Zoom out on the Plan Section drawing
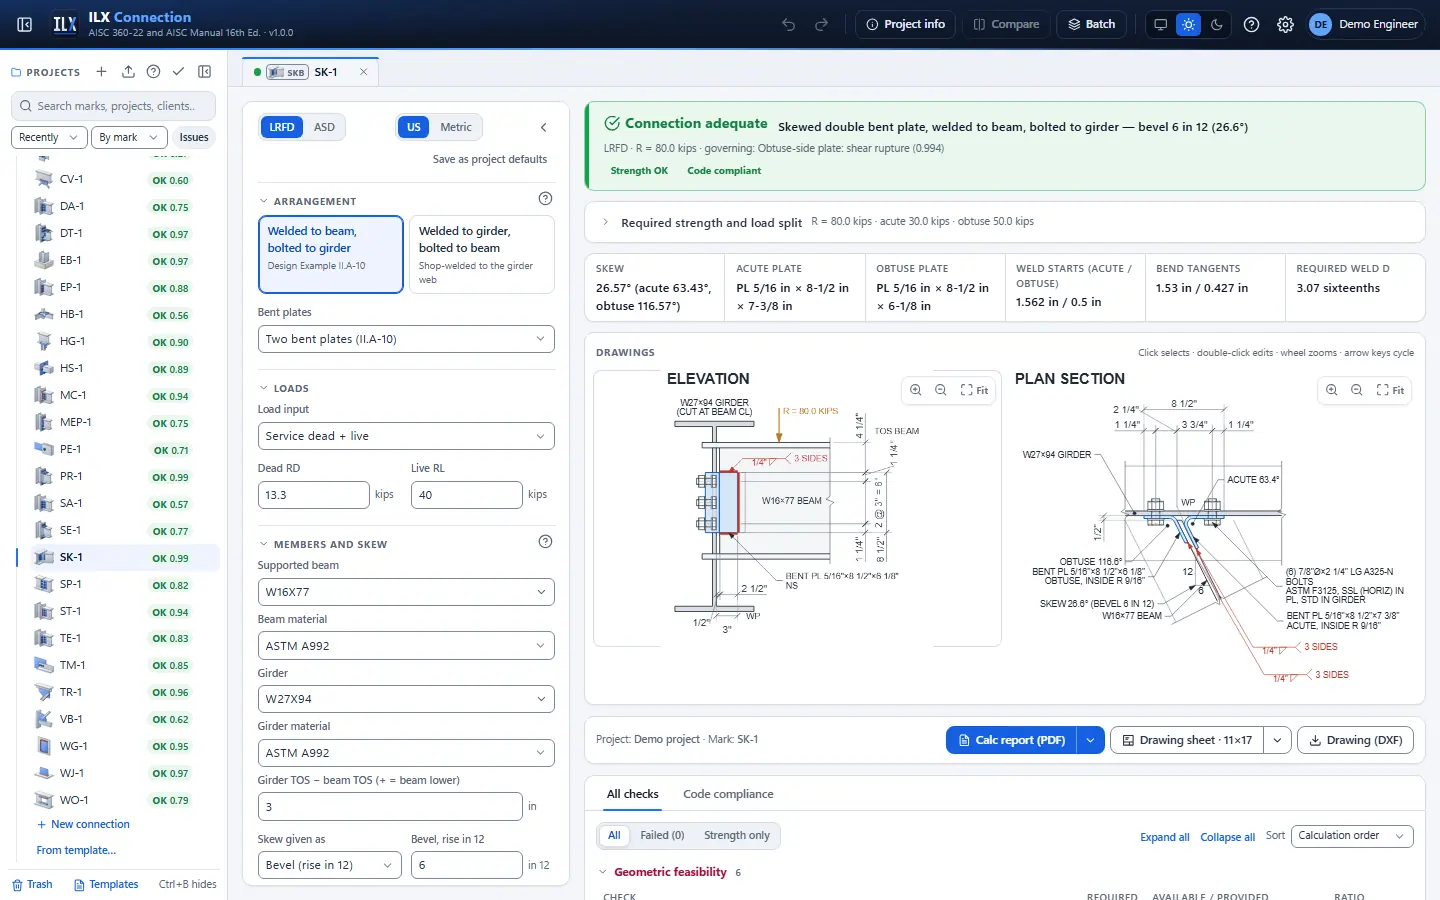1440x900 pixels. pyautogui.click(x=1357, y=390)
